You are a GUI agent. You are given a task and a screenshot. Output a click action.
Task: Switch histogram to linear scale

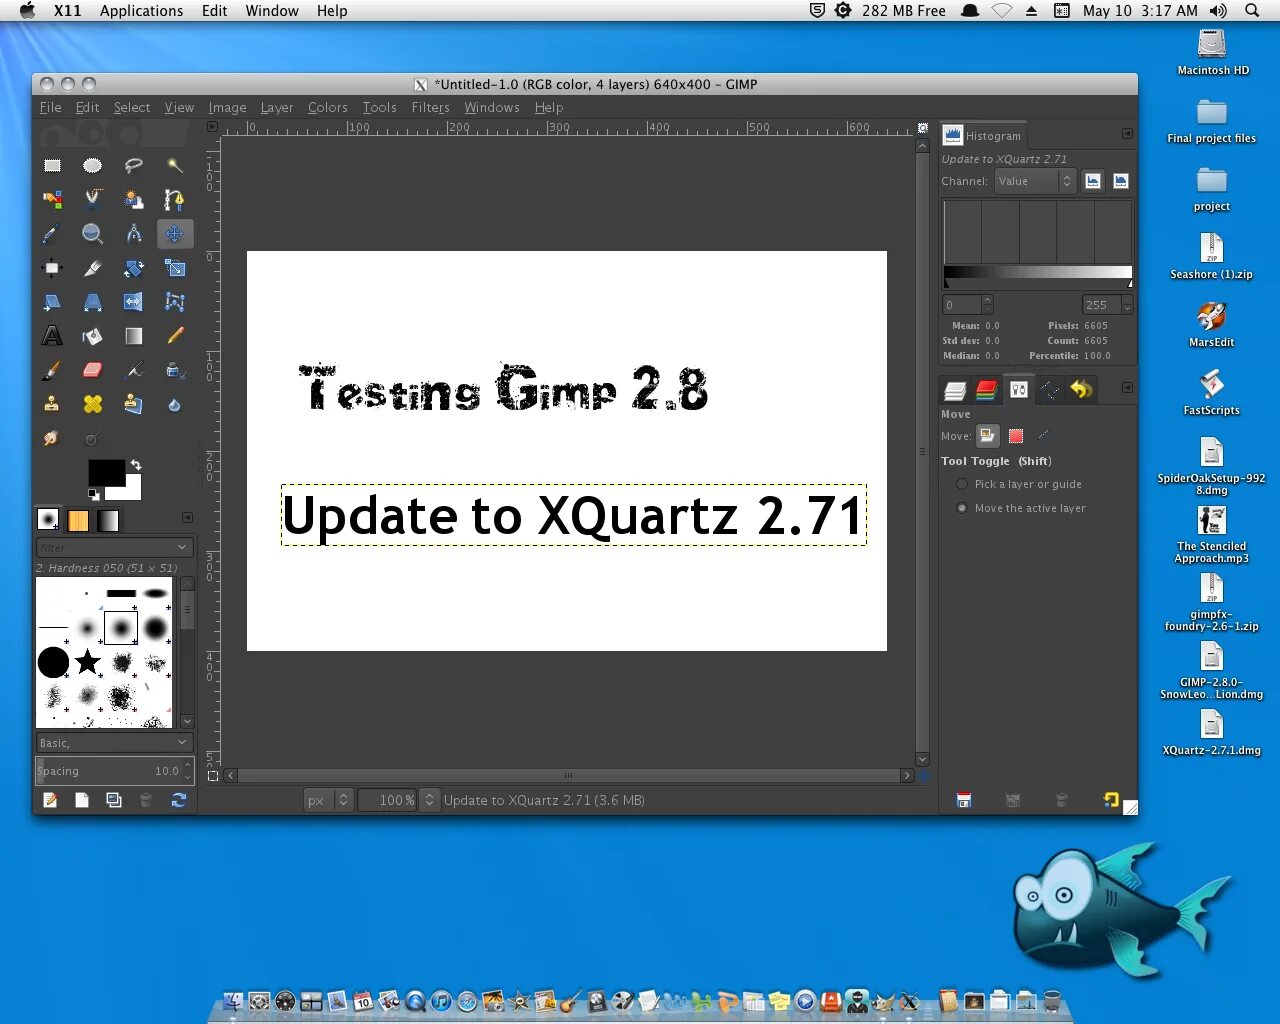coord(1093,181)
